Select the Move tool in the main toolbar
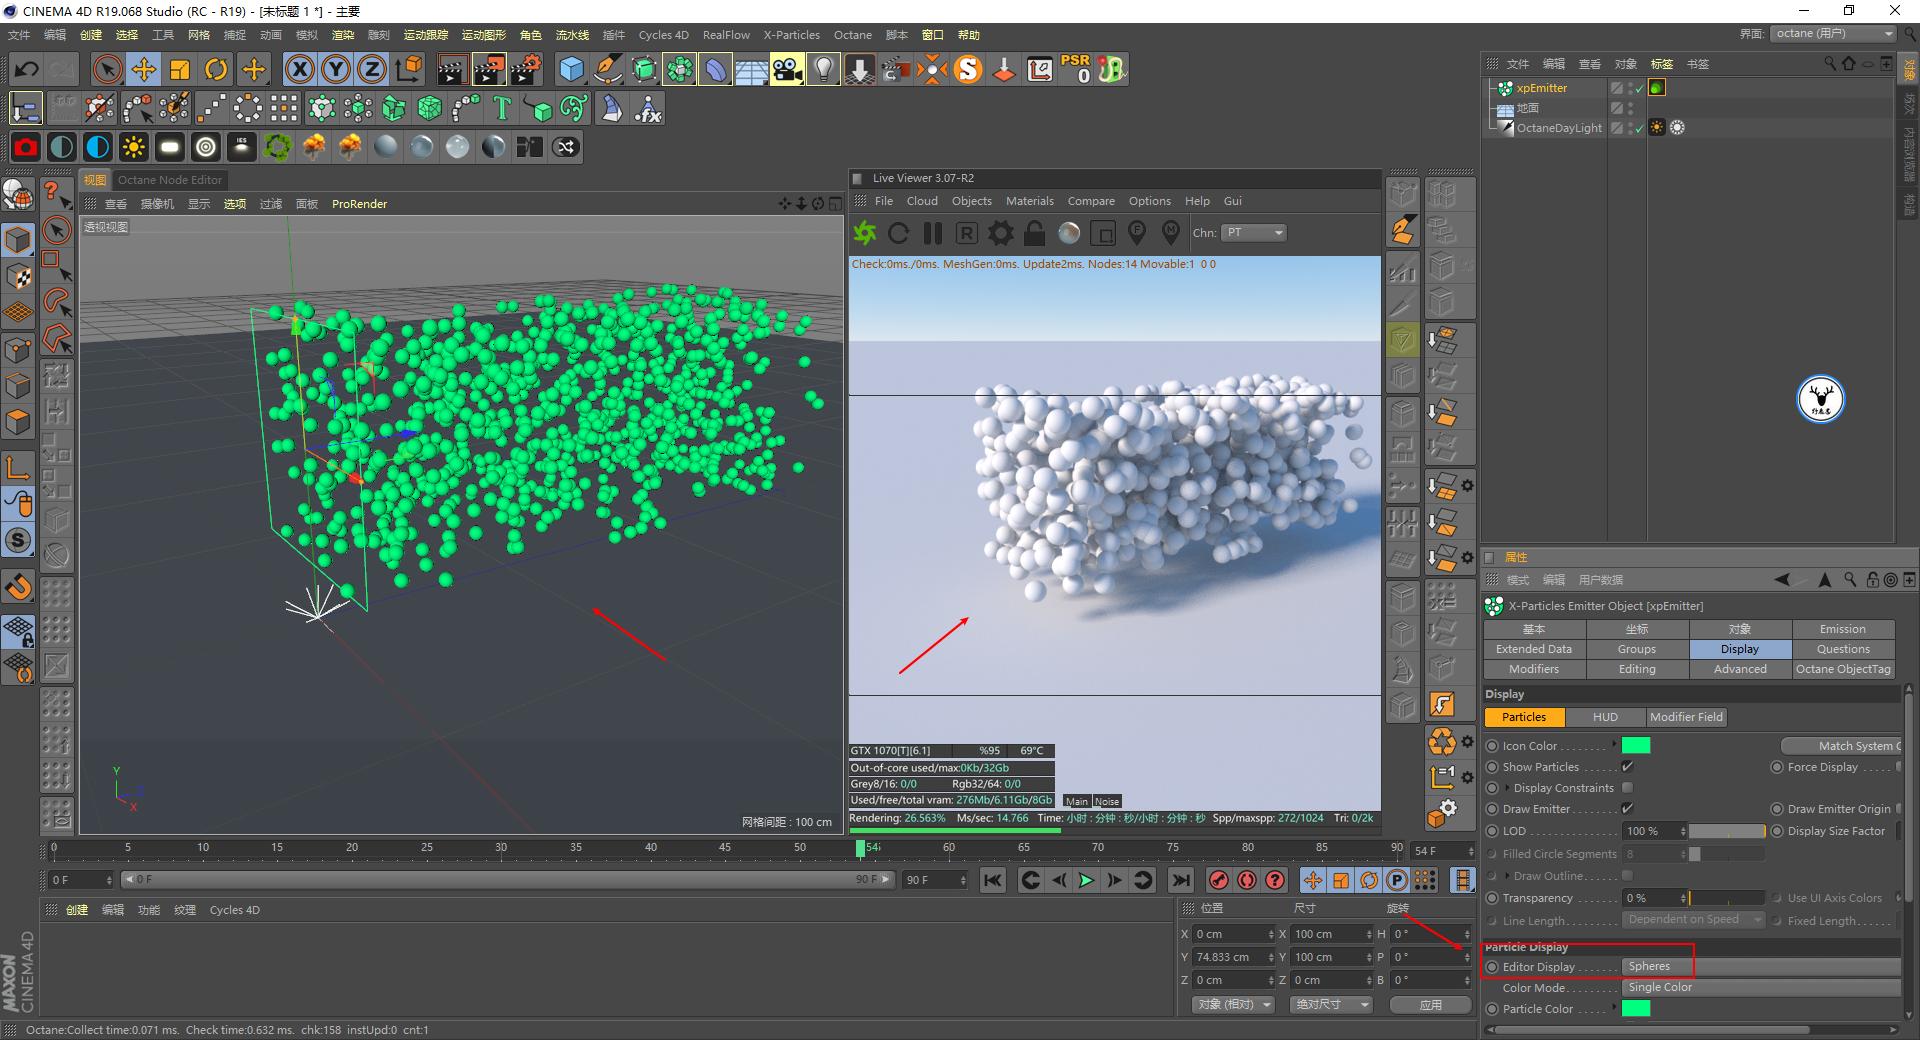The image size is (1920, 1040). pyautogui.click(x=143, y=68)
